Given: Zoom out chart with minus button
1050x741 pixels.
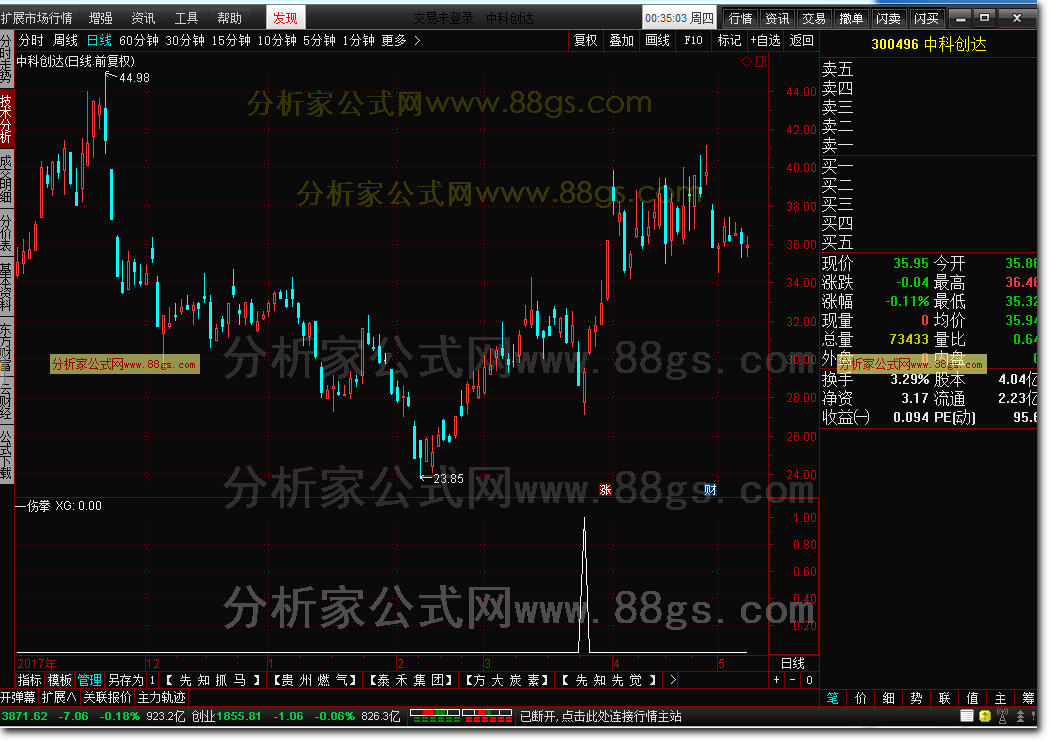Looking at the screenshot, I should click(792, 680).
